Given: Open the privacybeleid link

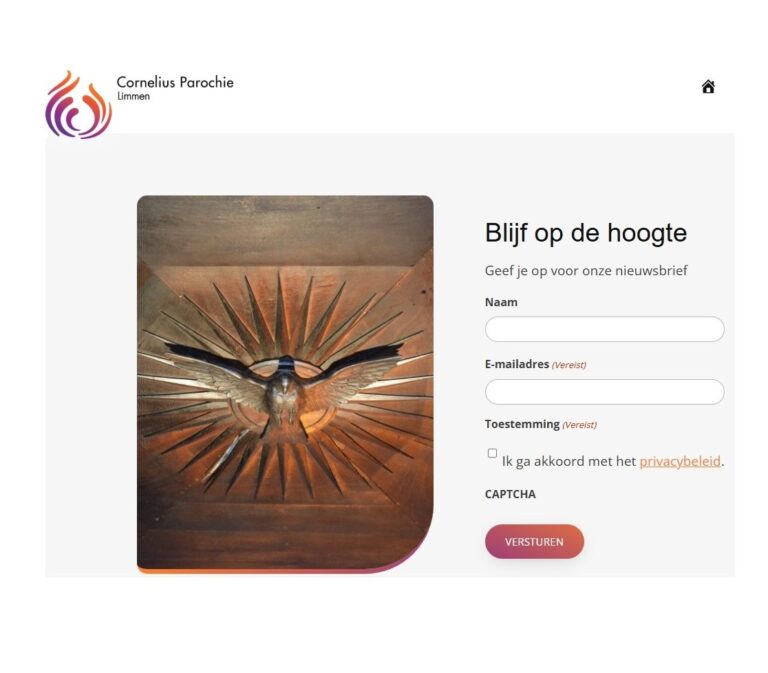Looking at the screenshot, I should pyautogui.click(x=680, y=461).
